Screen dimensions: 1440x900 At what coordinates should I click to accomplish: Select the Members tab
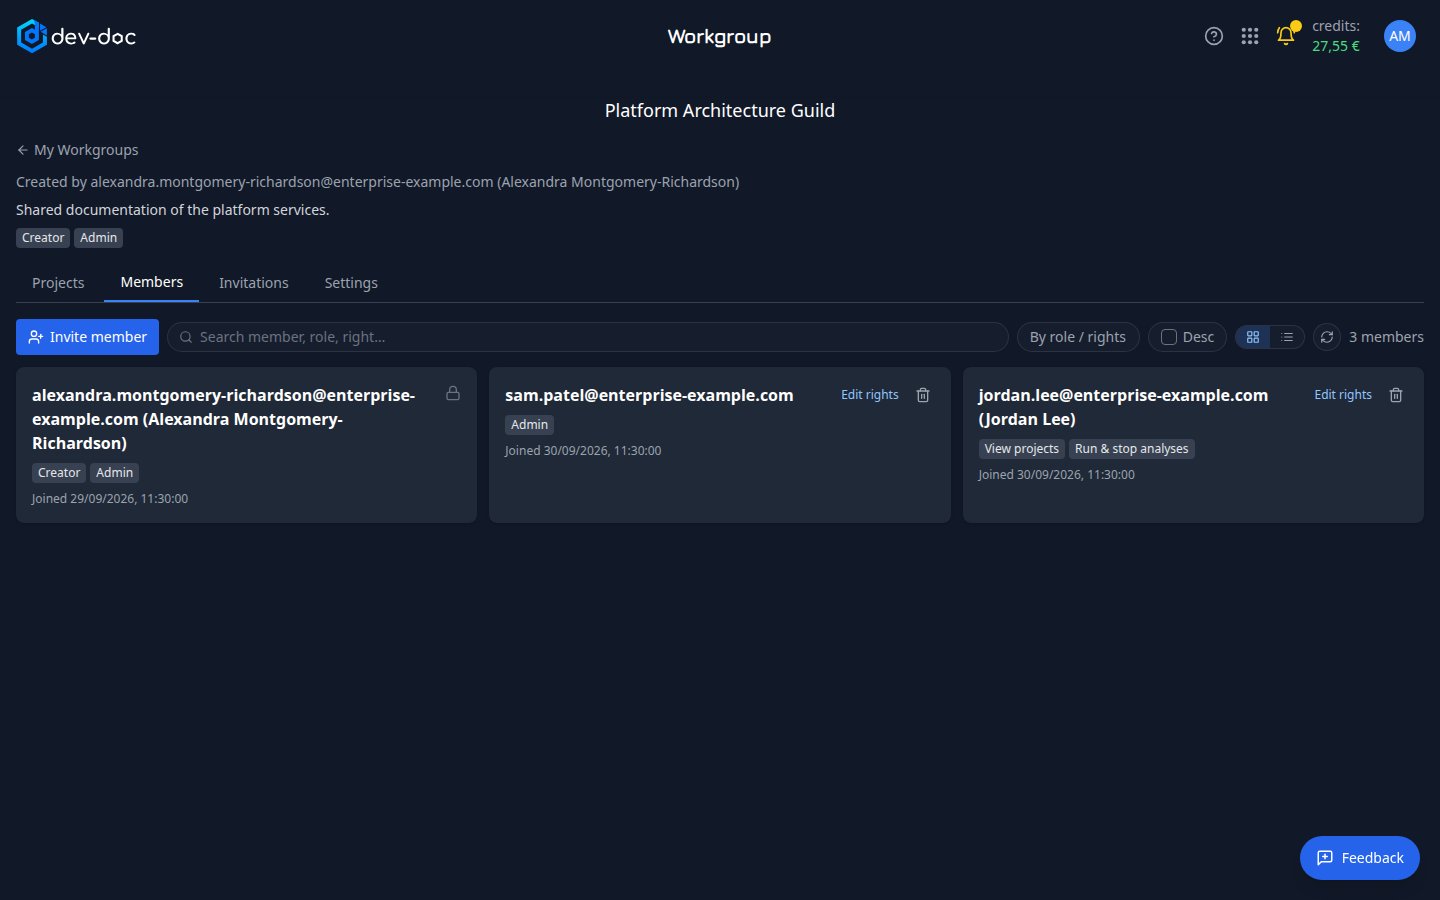click(x=152, y=282)
